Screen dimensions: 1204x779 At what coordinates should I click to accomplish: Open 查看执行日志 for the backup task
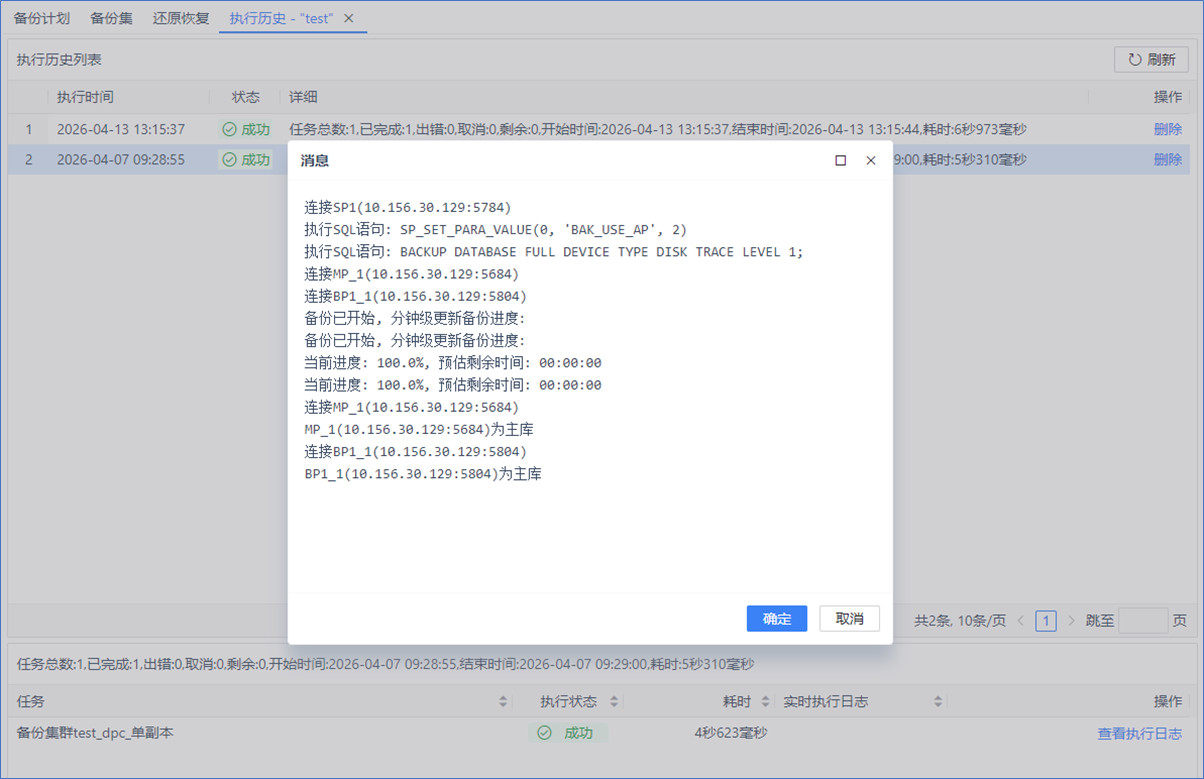(x=1139, y=734)
